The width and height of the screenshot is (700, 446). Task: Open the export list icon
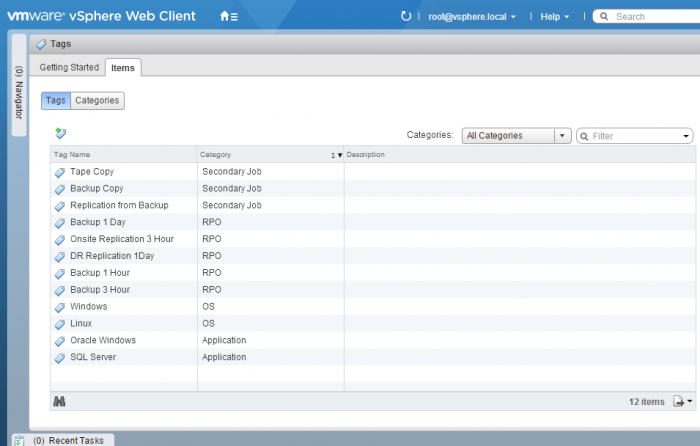click(x=679, y=401)
